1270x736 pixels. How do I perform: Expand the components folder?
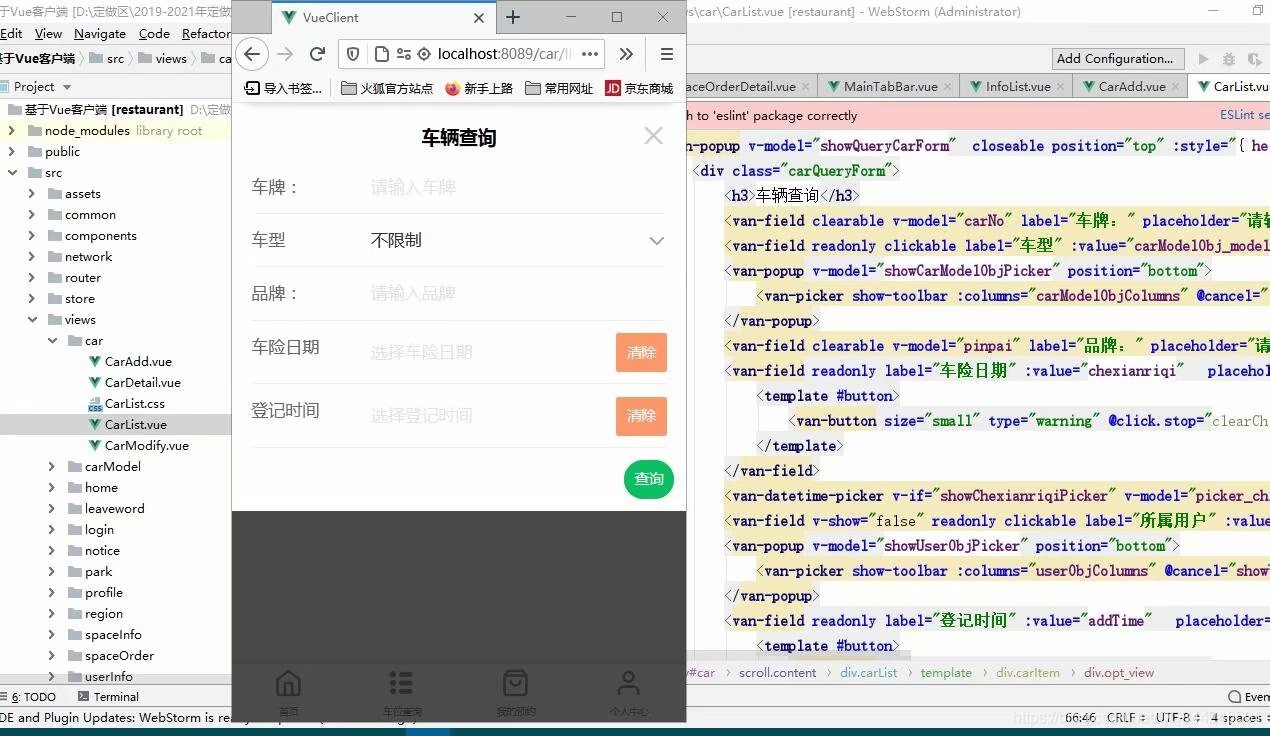31,236
